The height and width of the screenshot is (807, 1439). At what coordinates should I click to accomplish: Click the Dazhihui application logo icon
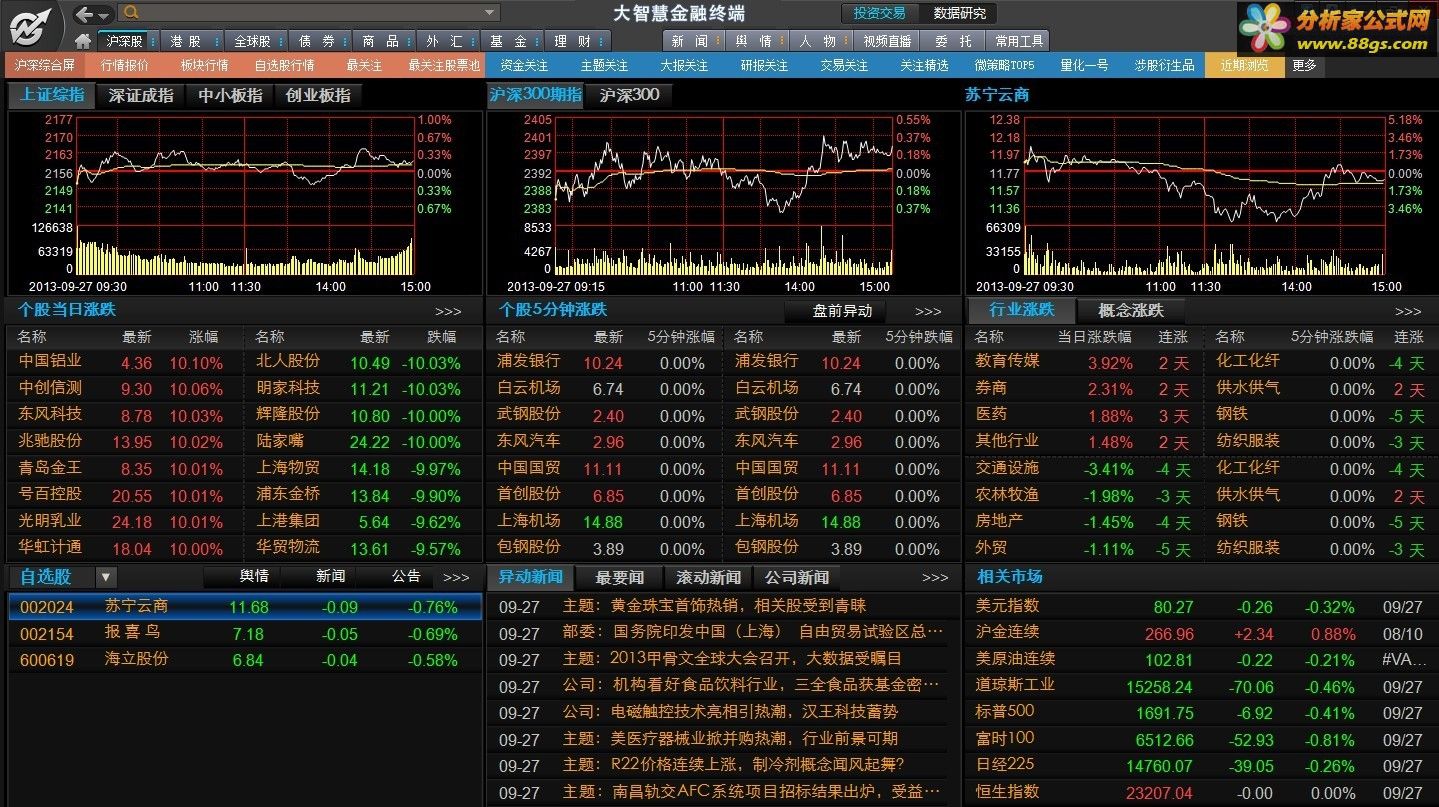coord(31,25)
